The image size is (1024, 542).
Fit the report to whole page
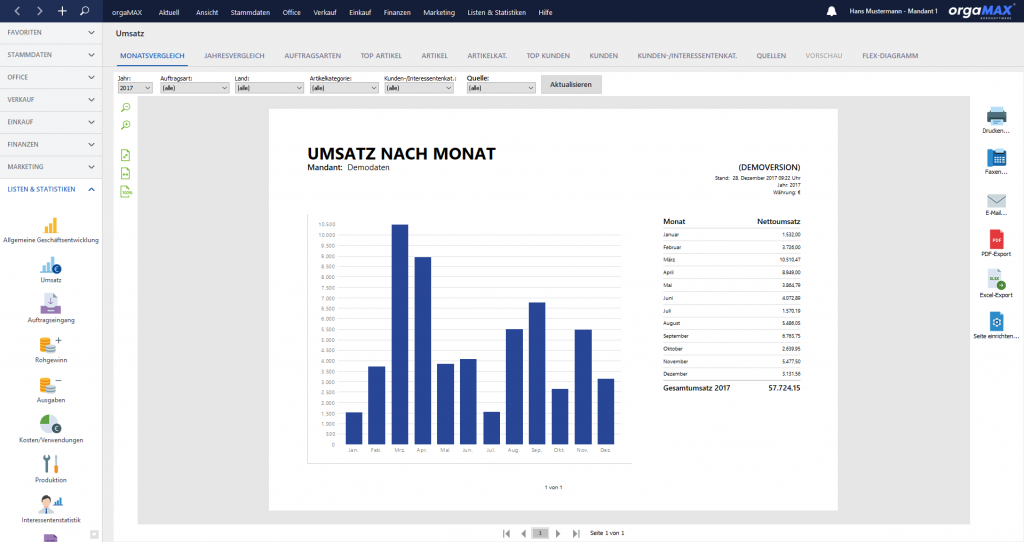[126, 155]
